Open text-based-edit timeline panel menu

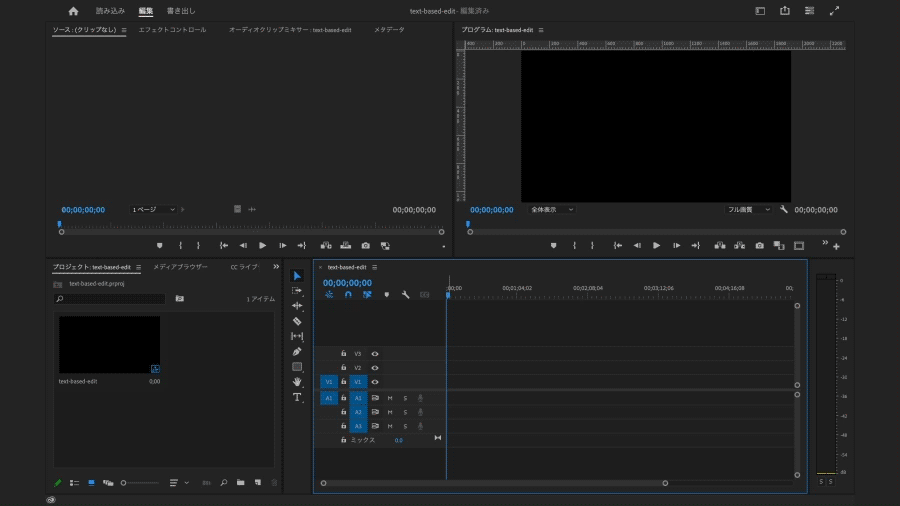tap(375, 267)
